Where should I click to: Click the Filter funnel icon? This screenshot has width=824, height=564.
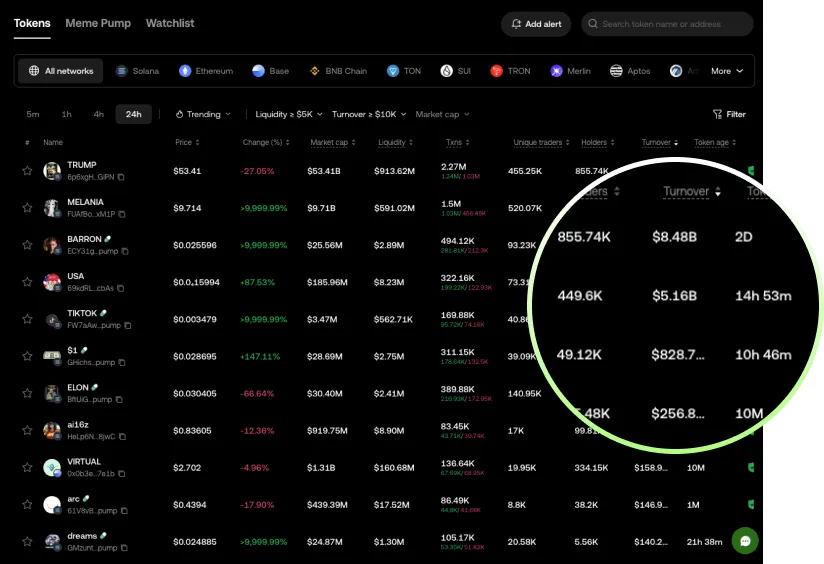point(718,115)
